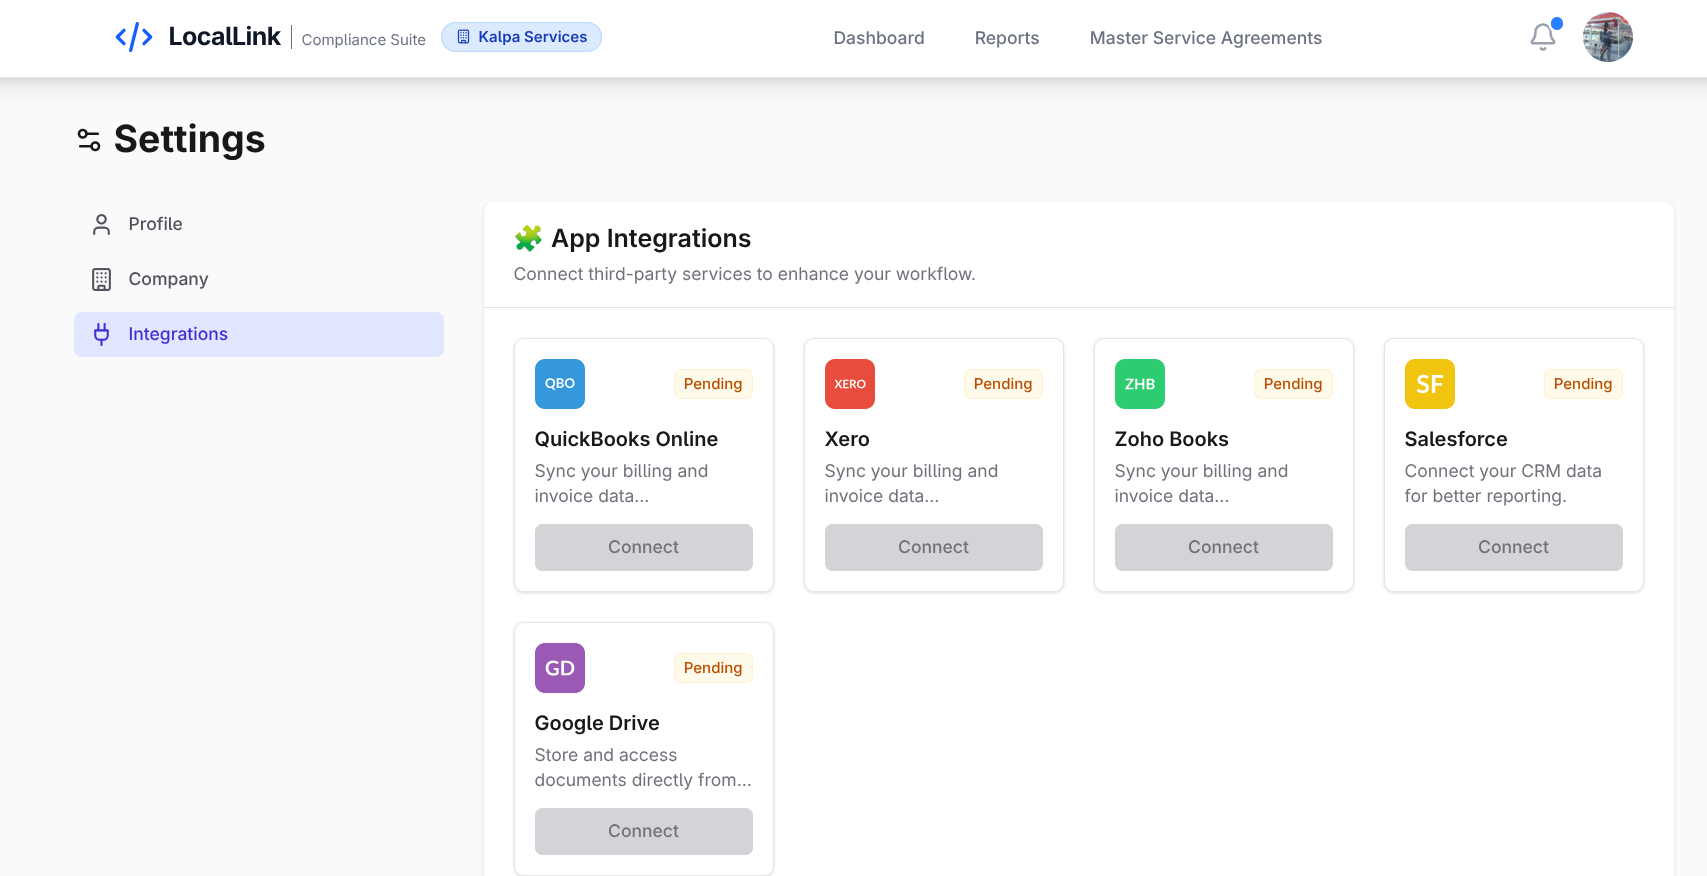Click the yellow Salesforce SF icon
Image resolution: width=1707 pixels, height=876 pixels.
[1429, 384]
